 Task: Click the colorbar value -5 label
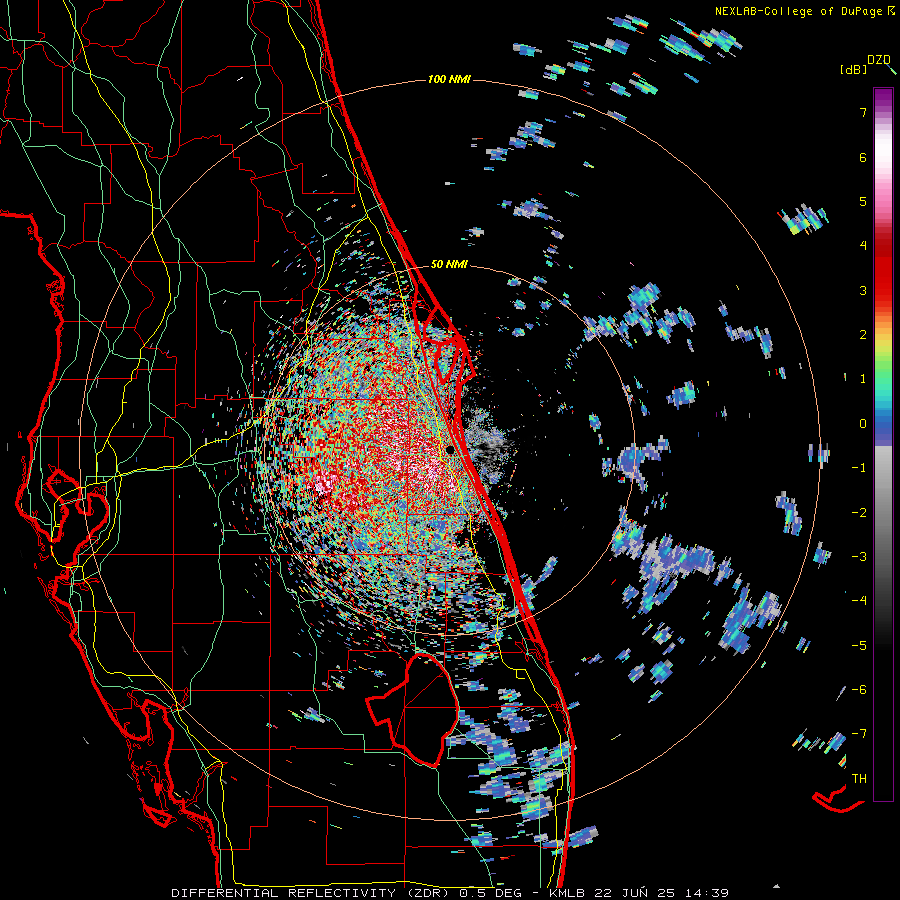click(x=859, y=645)
